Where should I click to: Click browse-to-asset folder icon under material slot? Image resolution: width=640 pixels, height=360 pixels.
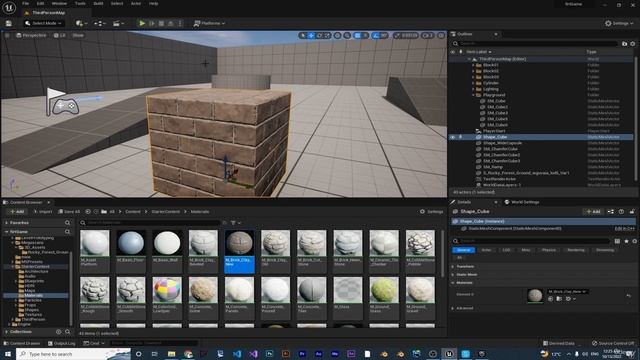559,299
